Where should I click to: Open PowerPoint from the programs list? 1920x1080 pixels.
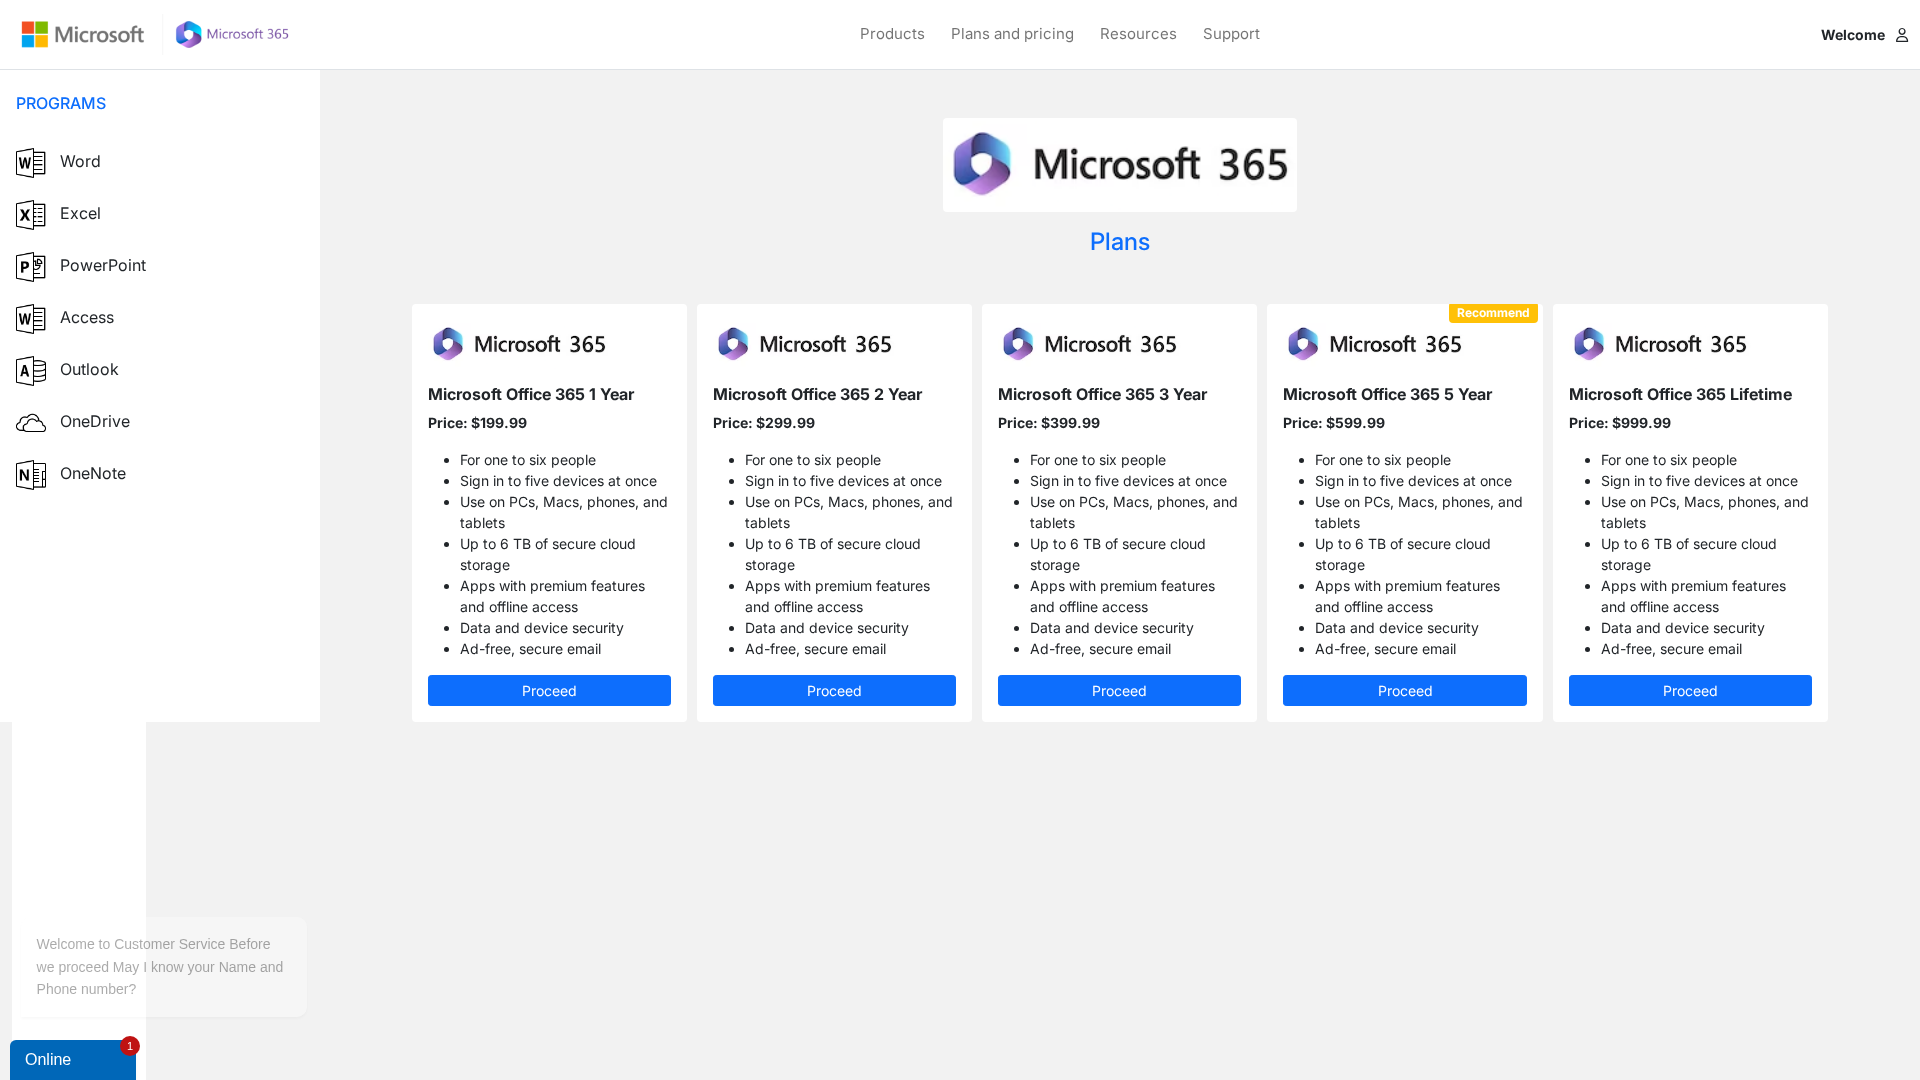[103, 265]
